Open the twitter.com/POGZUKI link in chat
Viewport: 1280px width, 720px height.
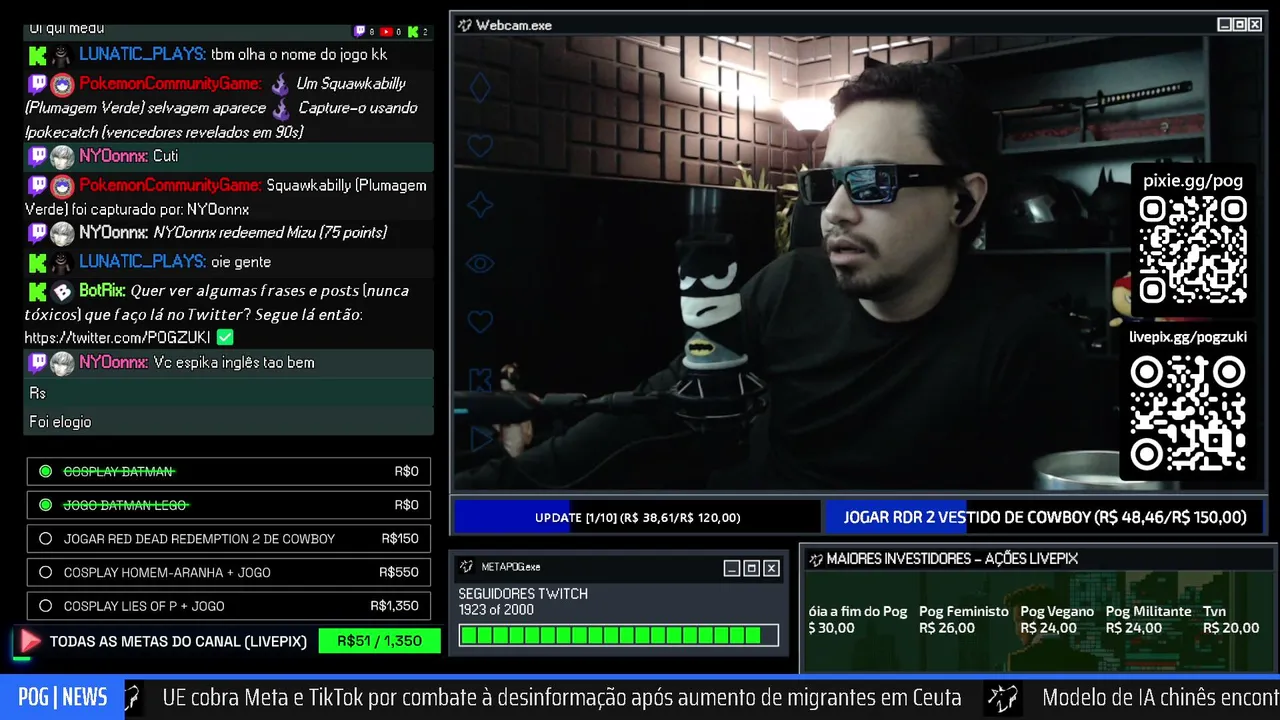pos(118,338)
